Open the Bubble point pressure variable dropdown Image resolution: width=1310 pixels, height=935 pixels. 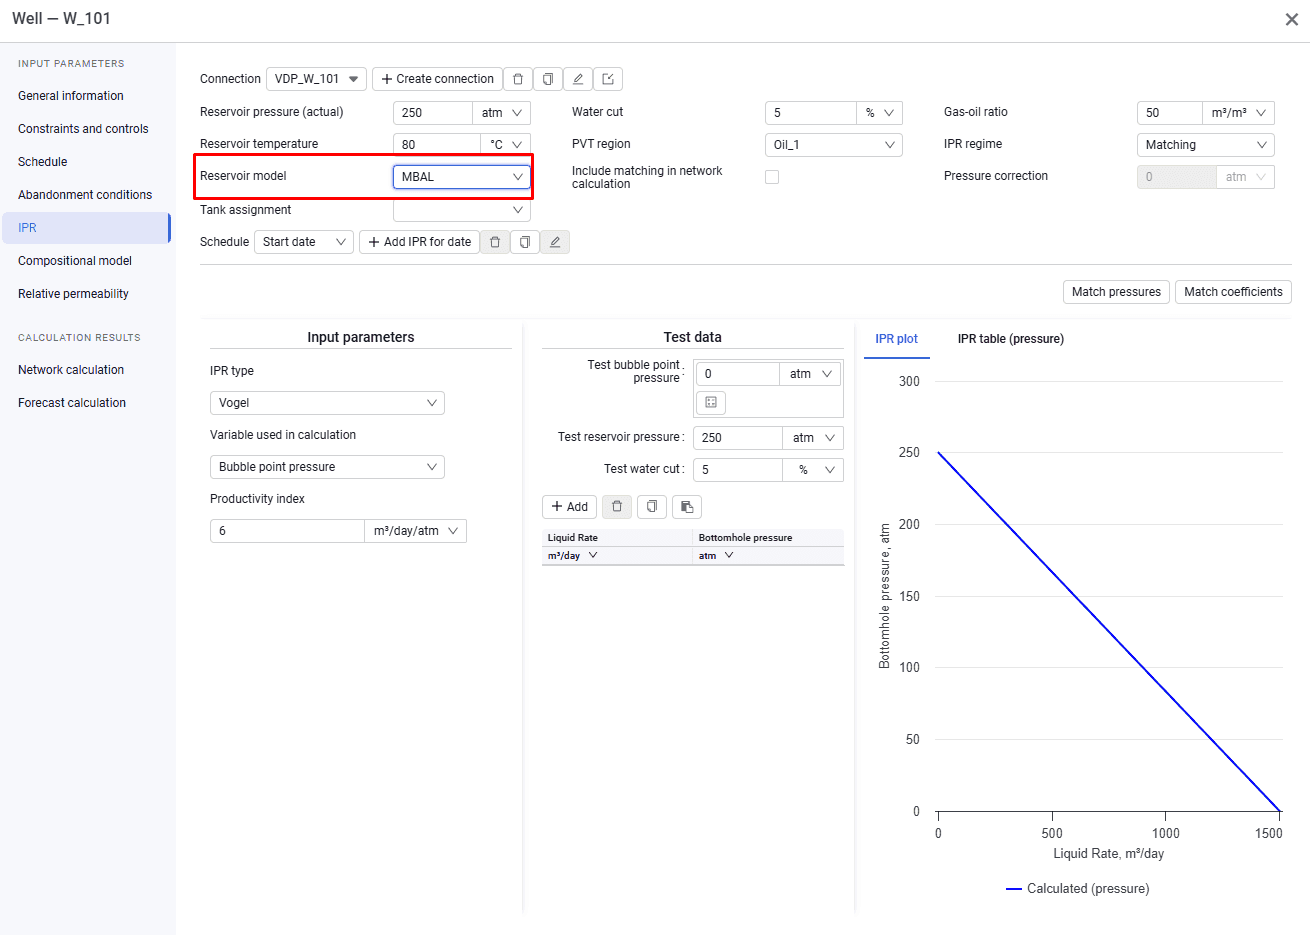327,467
